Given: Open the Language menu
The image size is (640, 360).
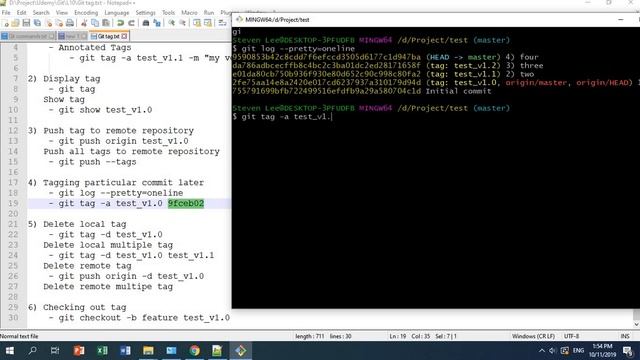Looking at the screenshot, I should (117, 13).
